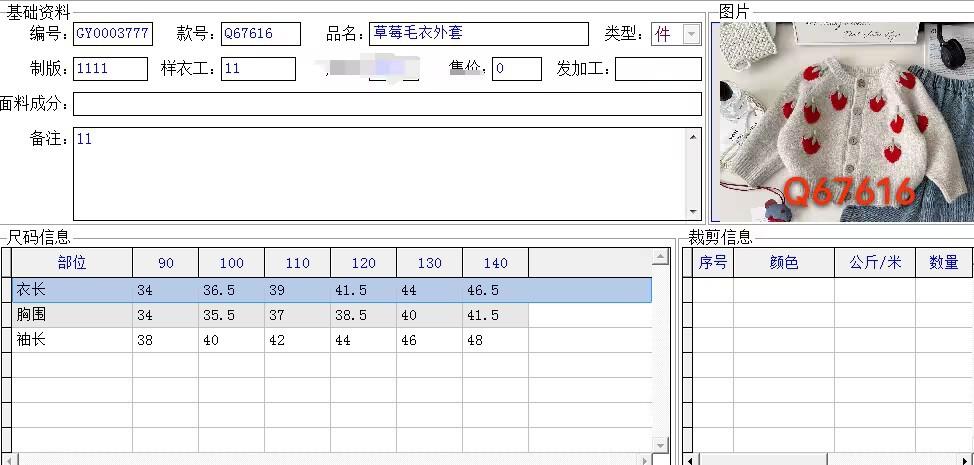Click the 面料成分 text field
Image resolution: width=974 pixels, height=465 pixels.
388,104
